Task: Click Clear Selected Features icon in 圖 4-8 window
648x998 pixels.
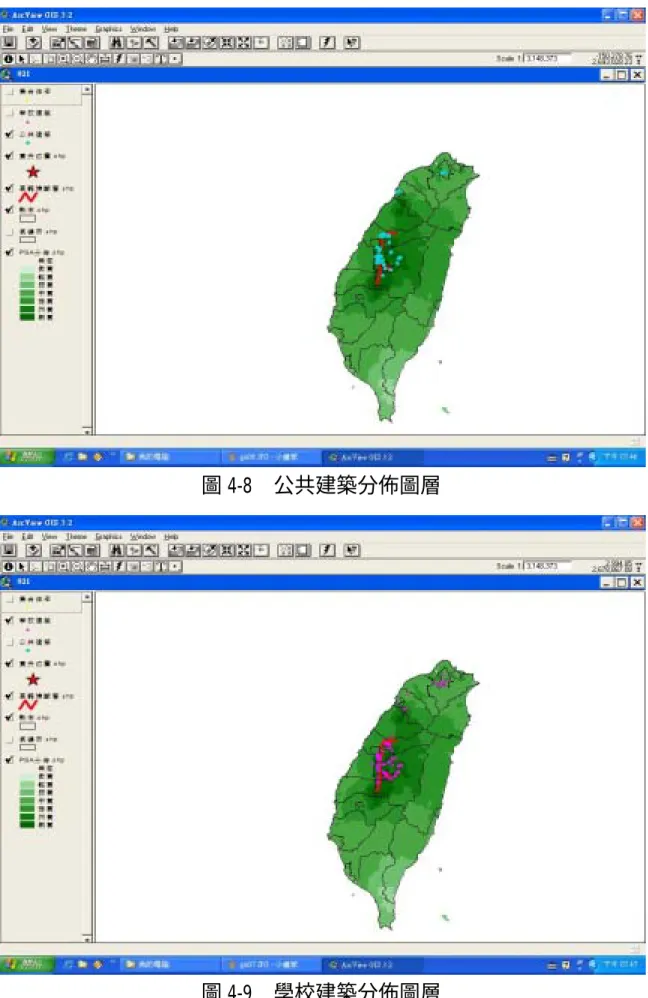Action: pos(302,43)
